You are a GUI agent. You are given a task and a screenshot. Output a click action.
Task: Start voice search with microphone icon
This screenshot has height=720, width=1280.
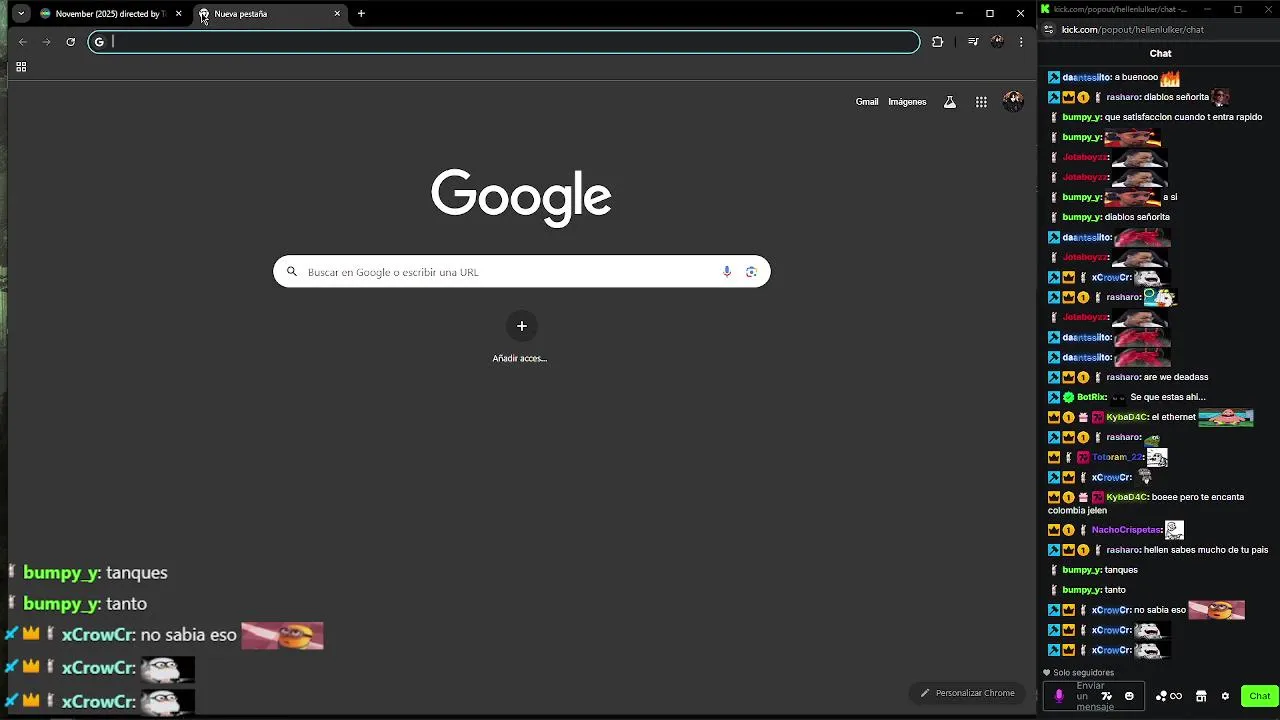(x=727, y=272)
